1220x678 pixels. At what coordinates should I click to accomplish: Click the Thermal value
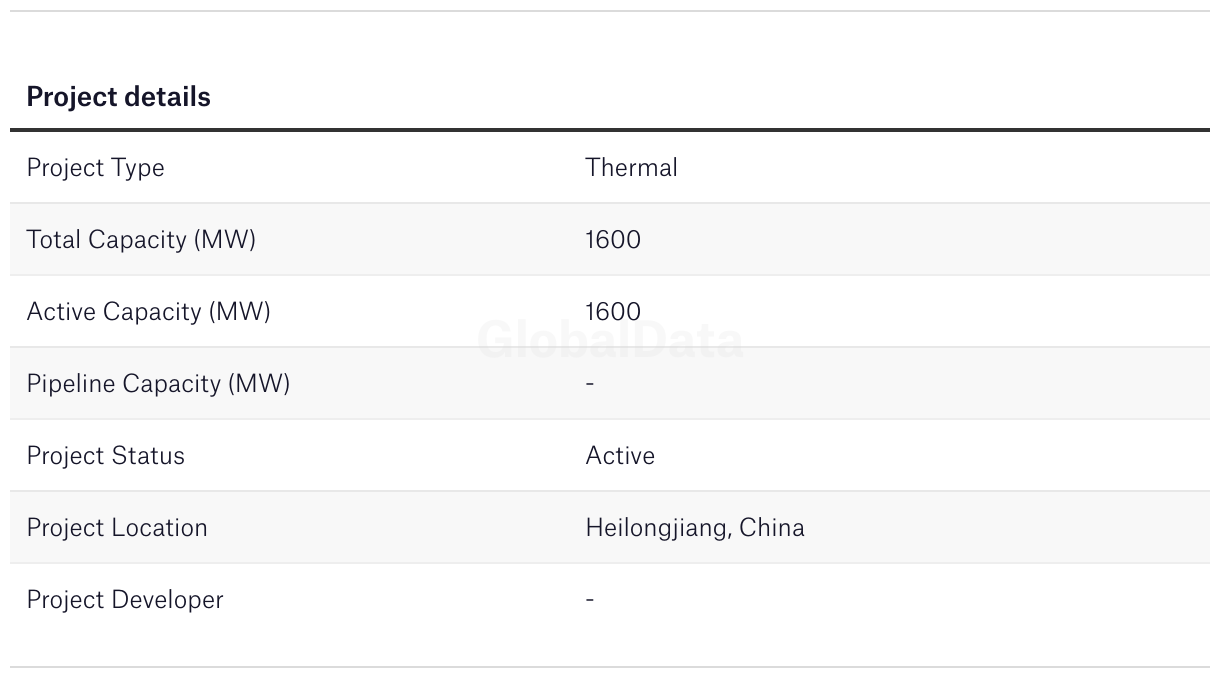click(631, 167)
